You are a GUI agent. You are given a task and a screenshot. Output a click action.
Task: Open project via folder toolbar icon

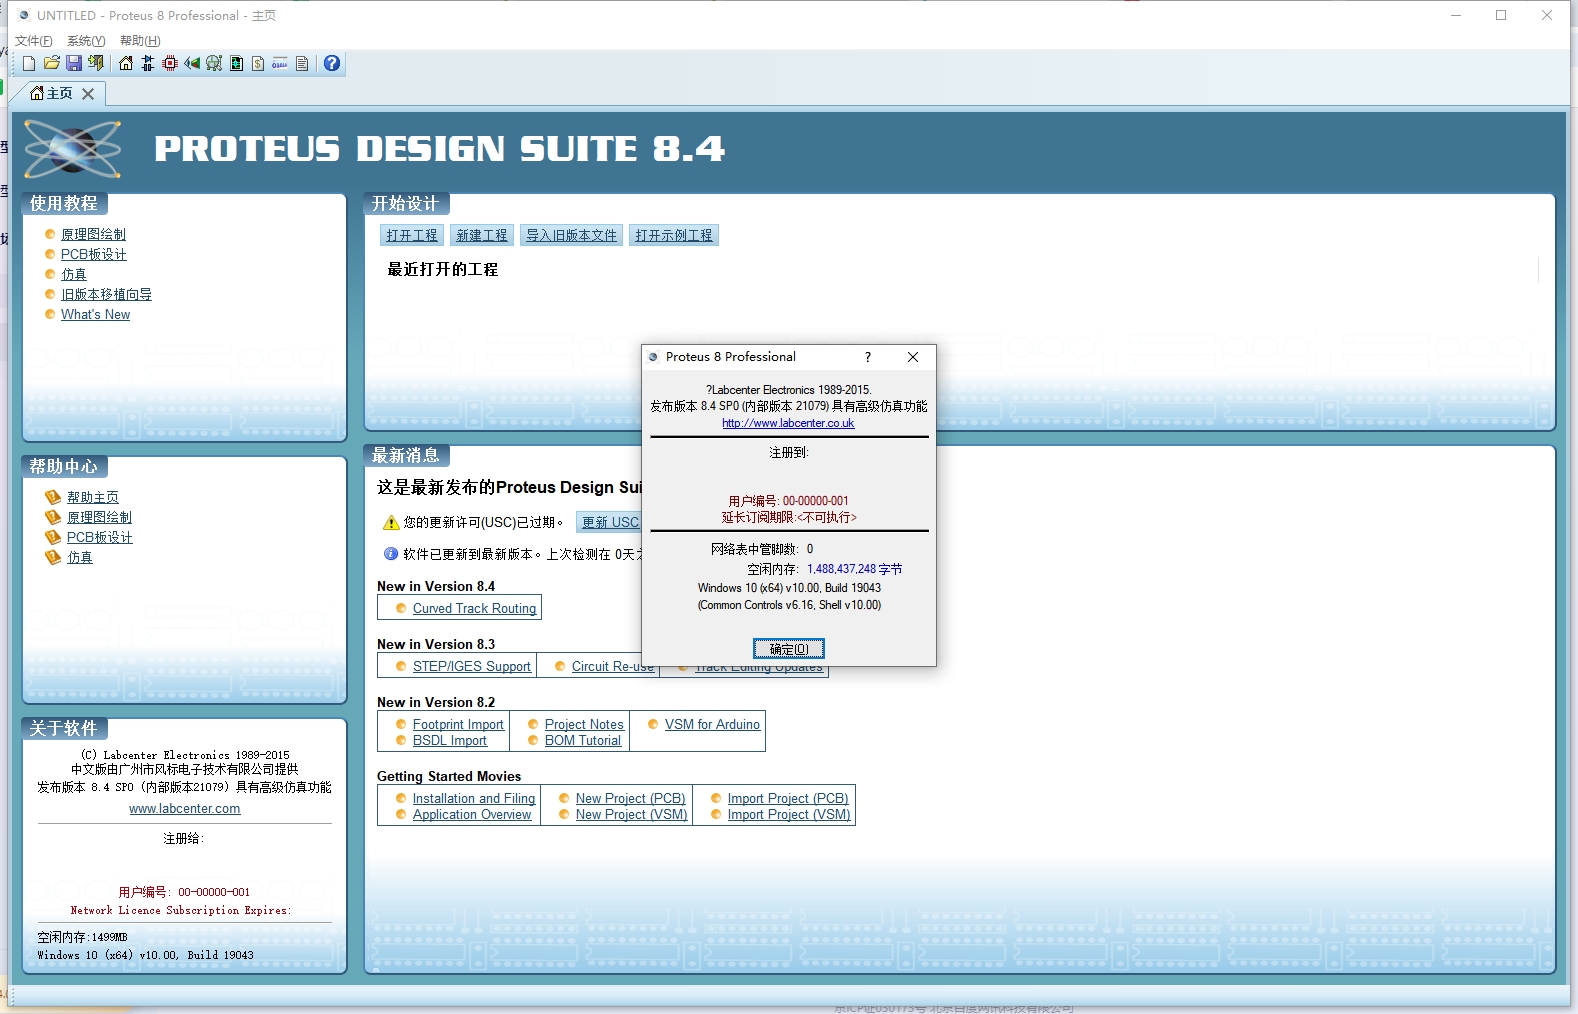click(51, 63)
